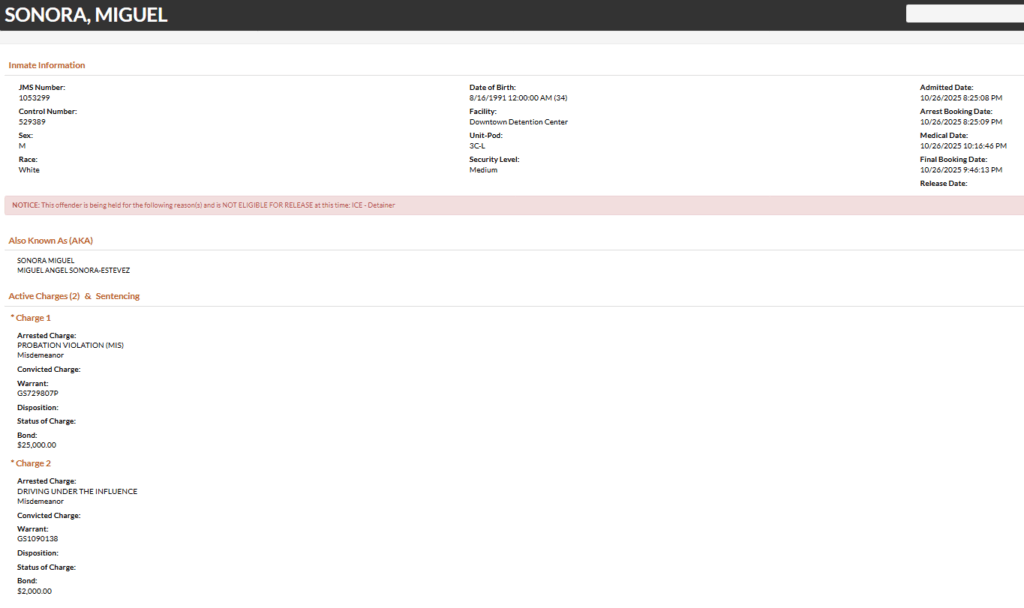Click the Driving Under the Influence charge text
The height and width of the screenshot is (608, 1024).
tap(77, 491)
